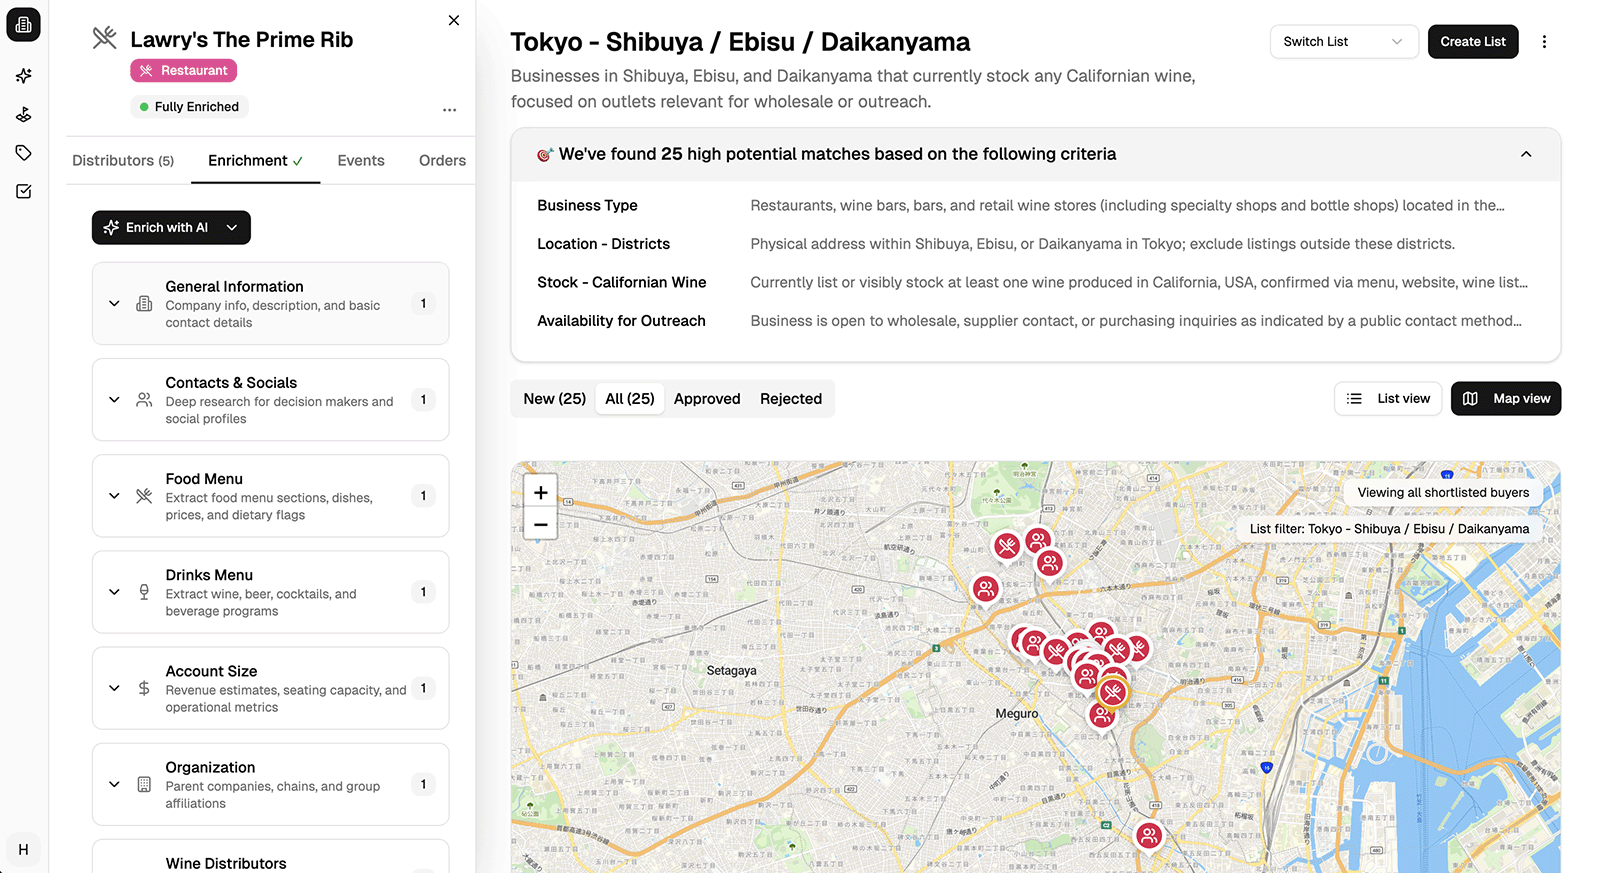The height and width of the screenshot is (873, 1600).
Task: Open the ellipsis menu next to Fully Enriched
Action: [x=449, y=110]
